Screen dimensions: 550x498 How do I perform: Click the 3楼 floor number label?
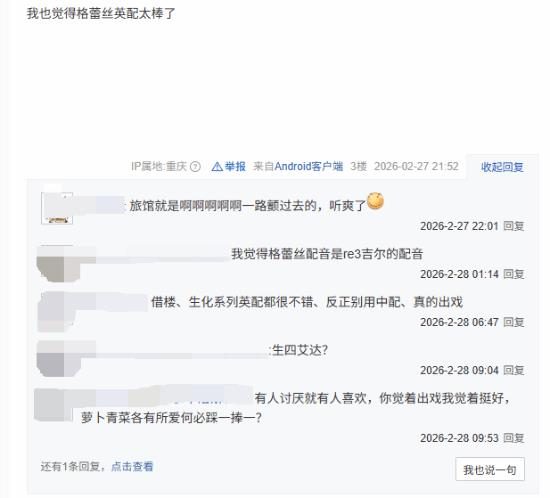pos(358,166)
